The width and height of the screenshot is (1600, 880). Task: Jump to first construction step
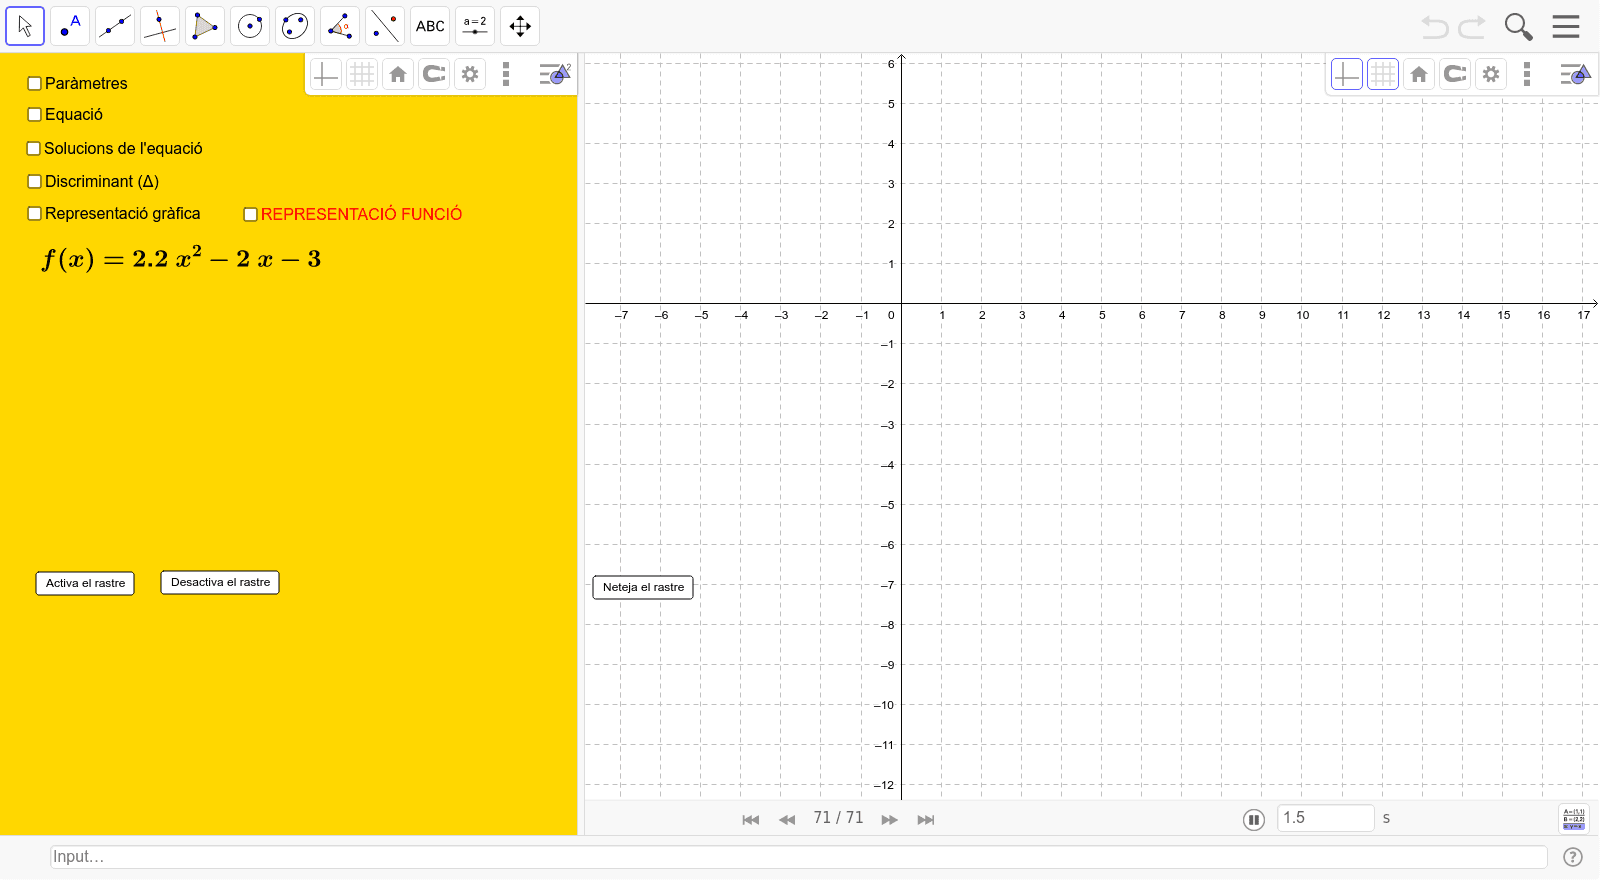pyautogui.click(x=751, y=820)
